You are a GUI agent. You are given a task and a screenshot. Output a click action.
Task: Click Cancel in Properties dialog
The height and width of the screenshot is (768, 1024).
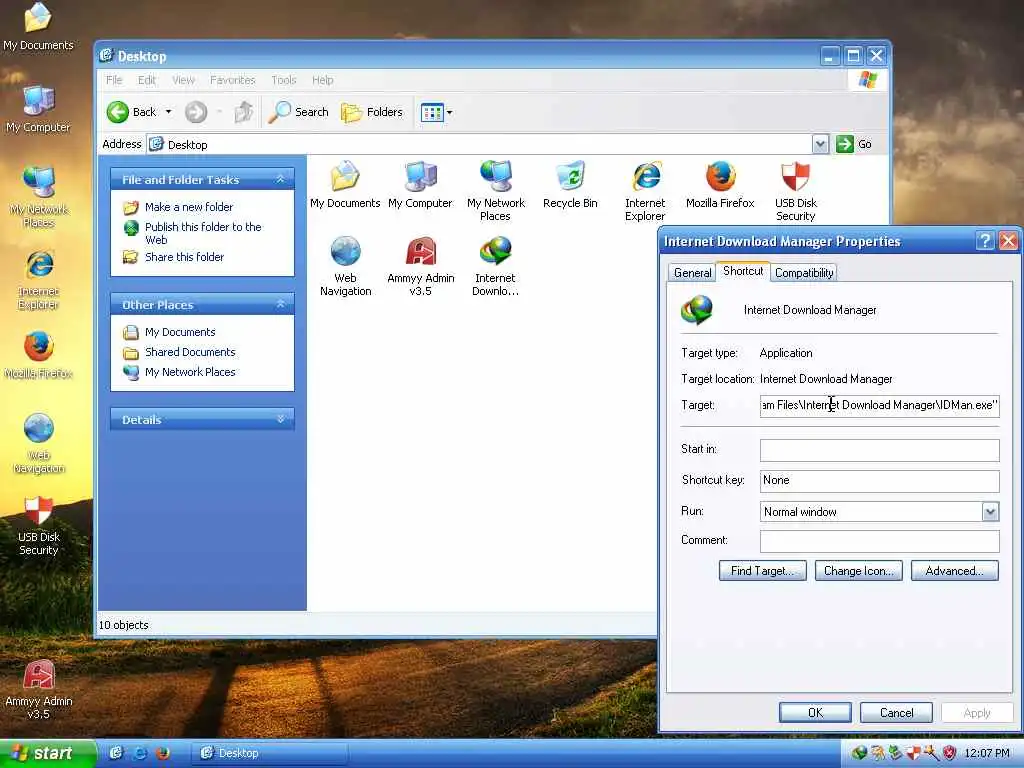coord(896,712)
